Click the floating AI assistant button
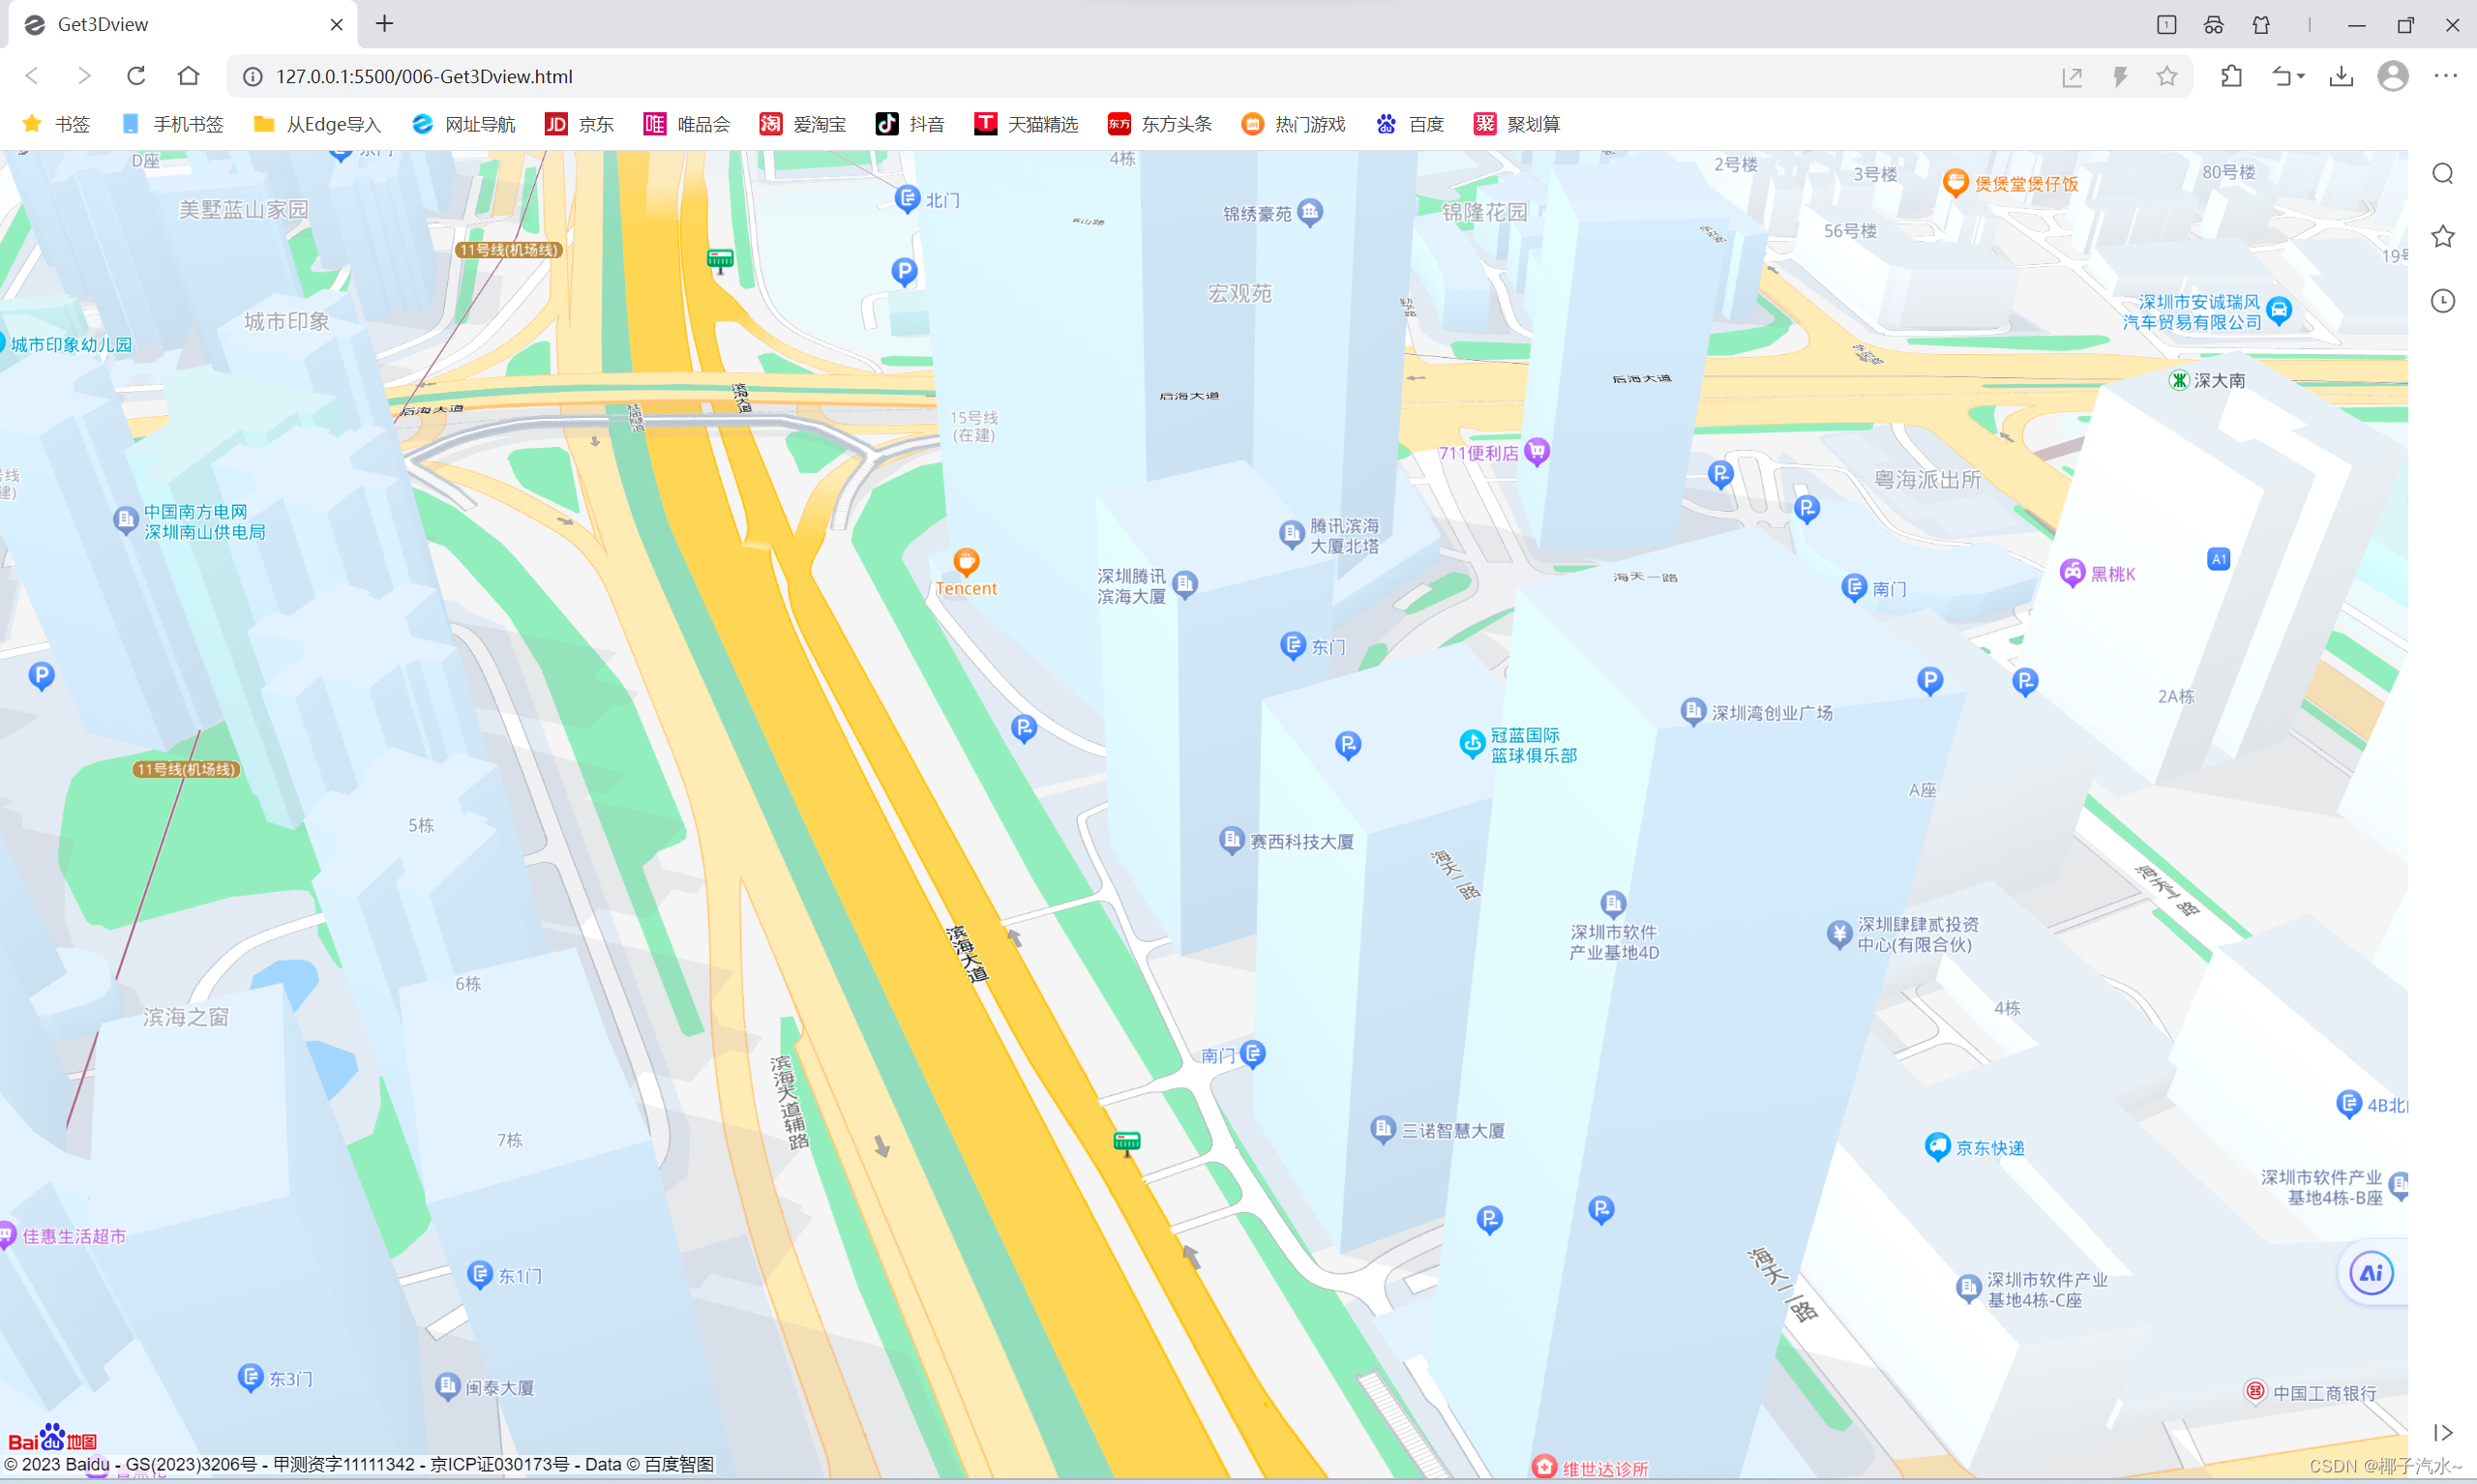2477x1484 pixels. point(2371,1273)
